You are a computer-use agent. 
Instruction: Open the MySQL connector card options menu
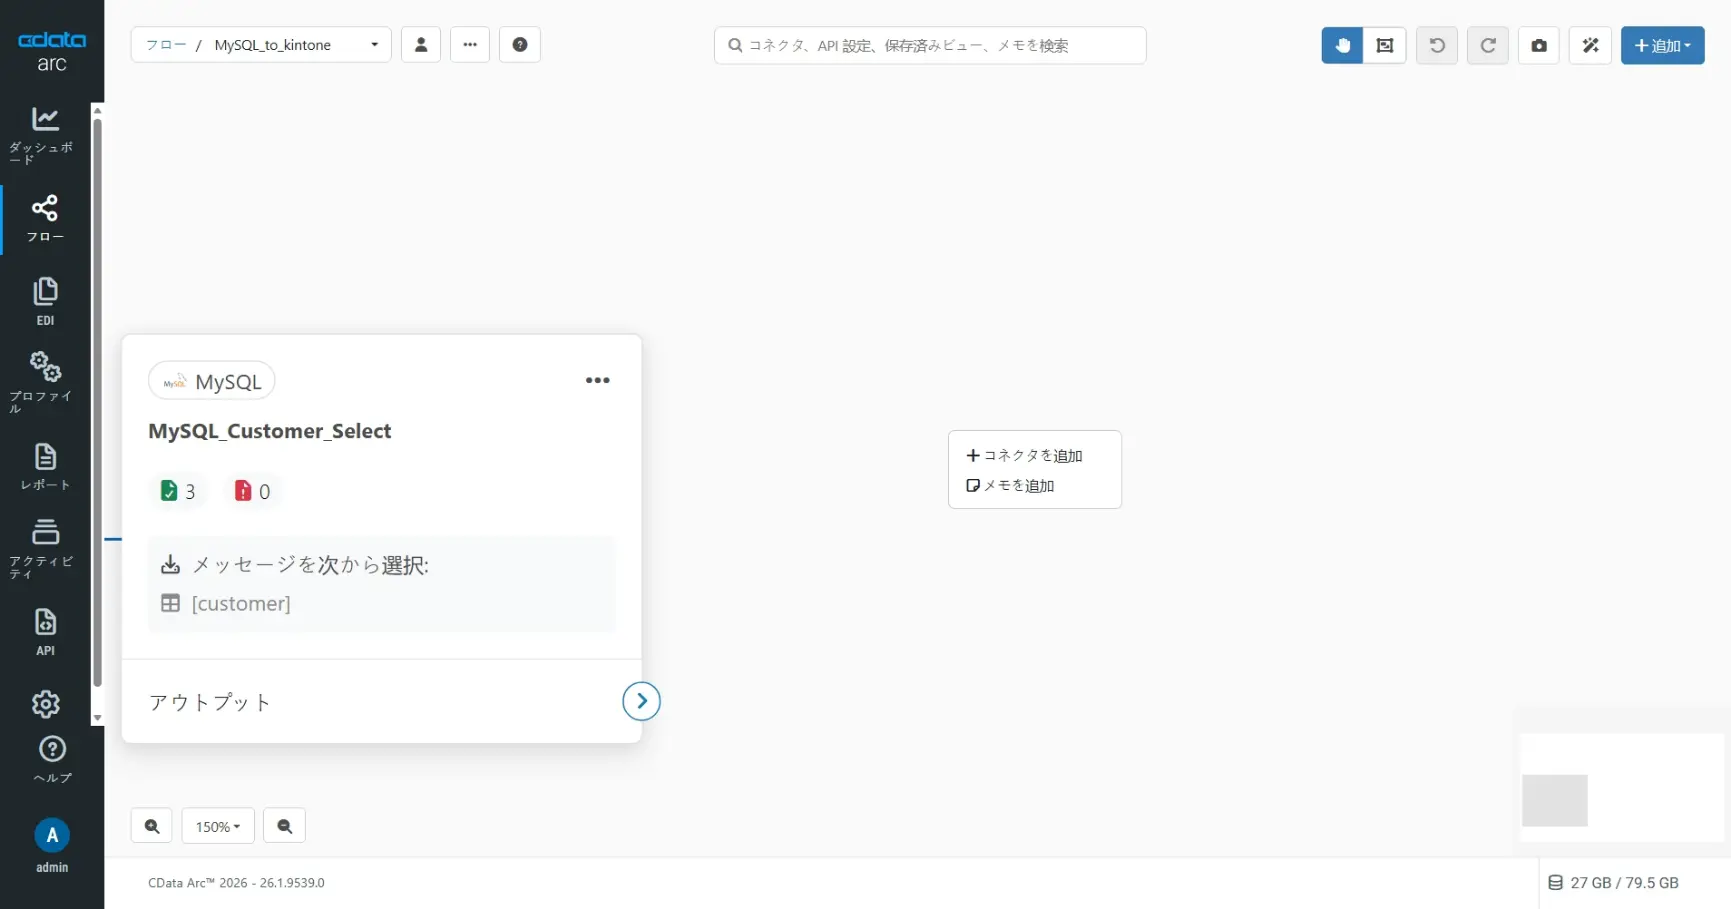tap(598, 380)
